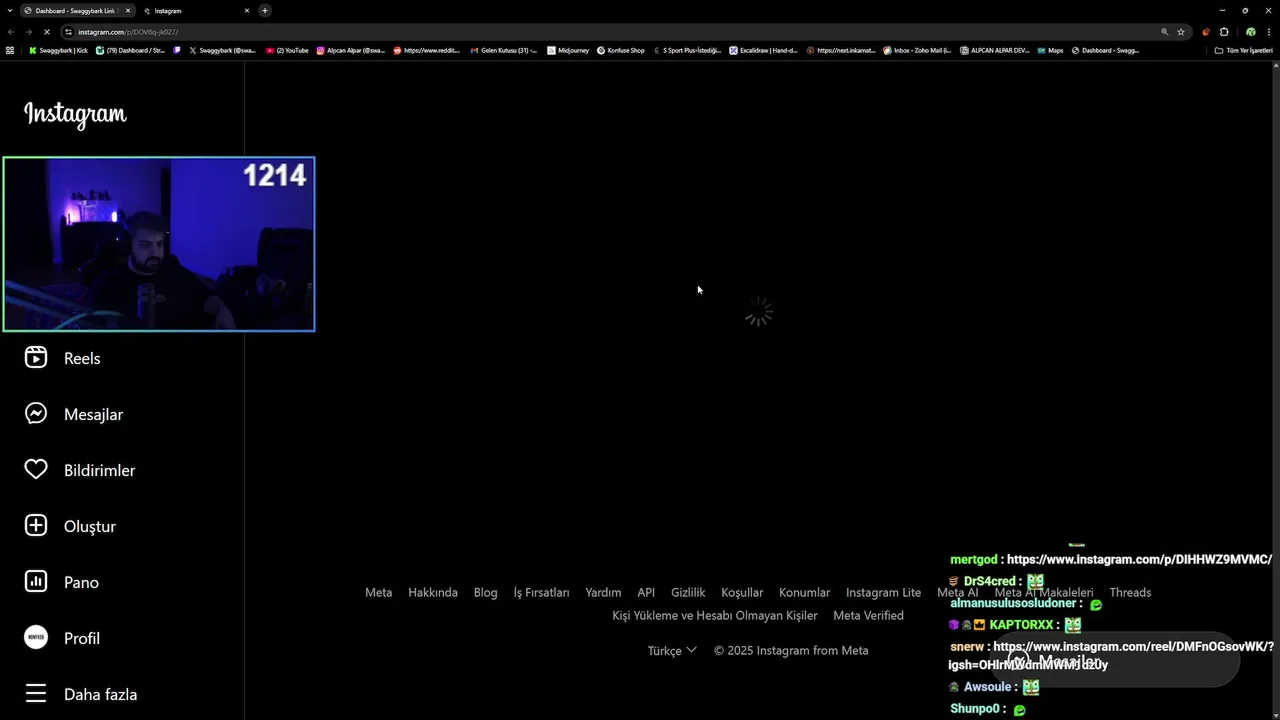Open Chrome three-dot menu
This screenshot has height=720, width=1280.
1268,32
